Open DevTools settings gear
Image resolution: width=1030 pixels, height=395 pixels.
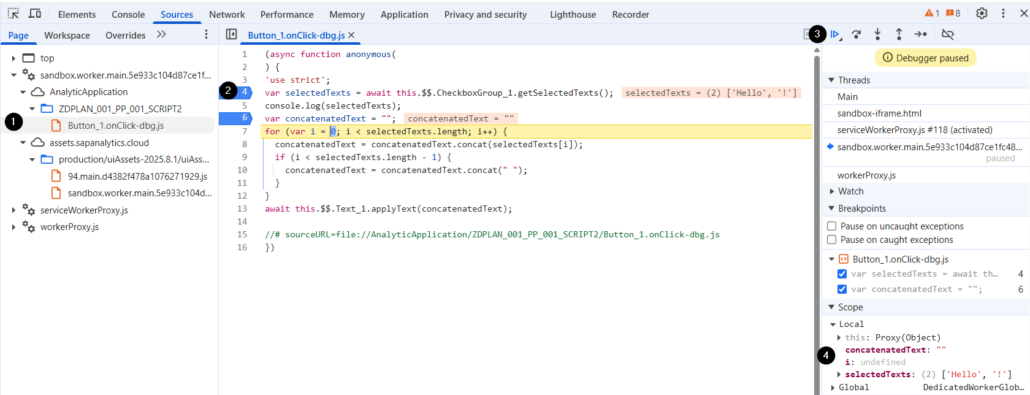(x=981, y=13)
